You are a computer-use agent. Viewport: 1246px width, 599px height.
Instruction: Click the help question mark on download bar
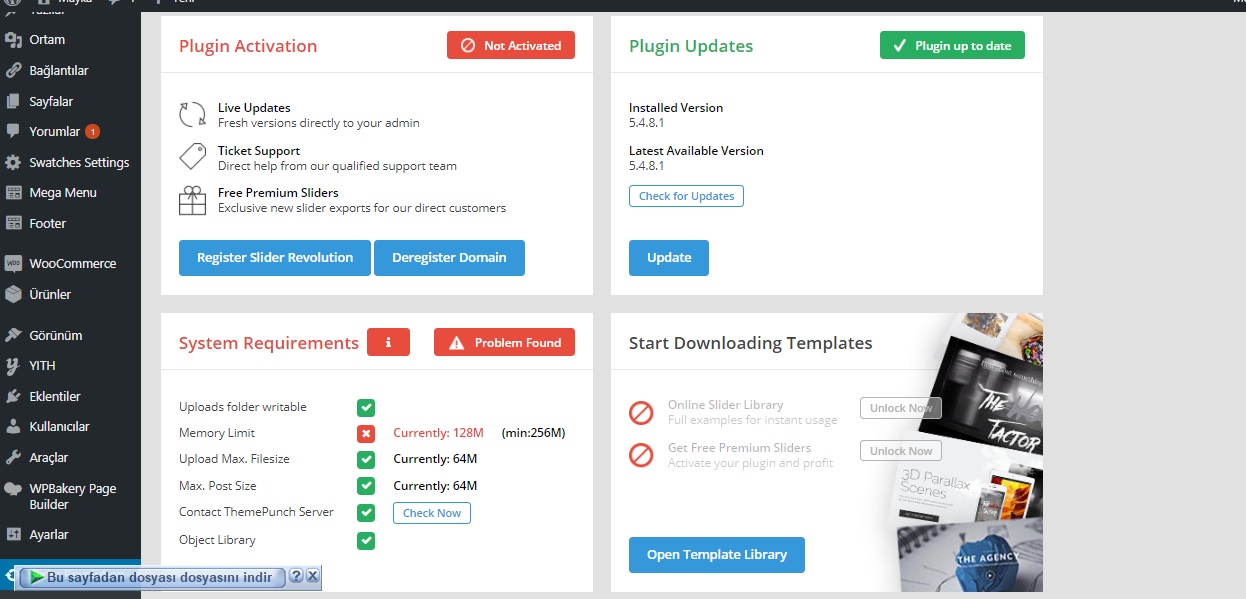296,576
